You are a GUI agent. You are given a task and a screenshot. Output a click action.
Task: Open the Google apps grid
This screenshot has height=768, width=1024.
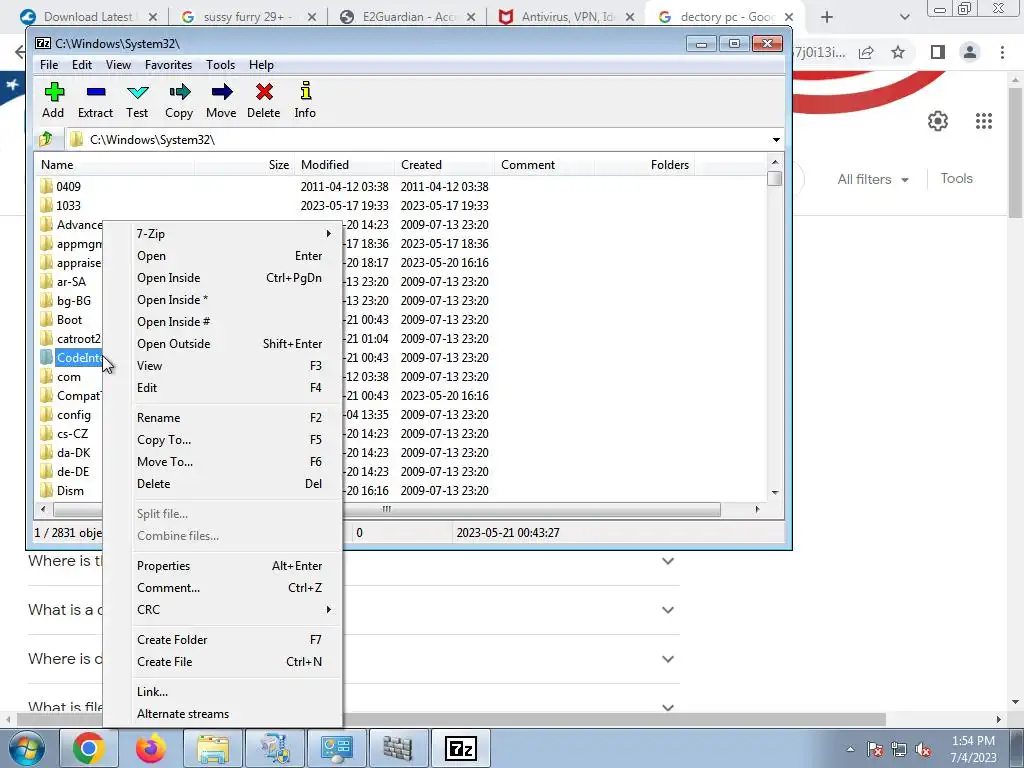(x=984, y=121)
